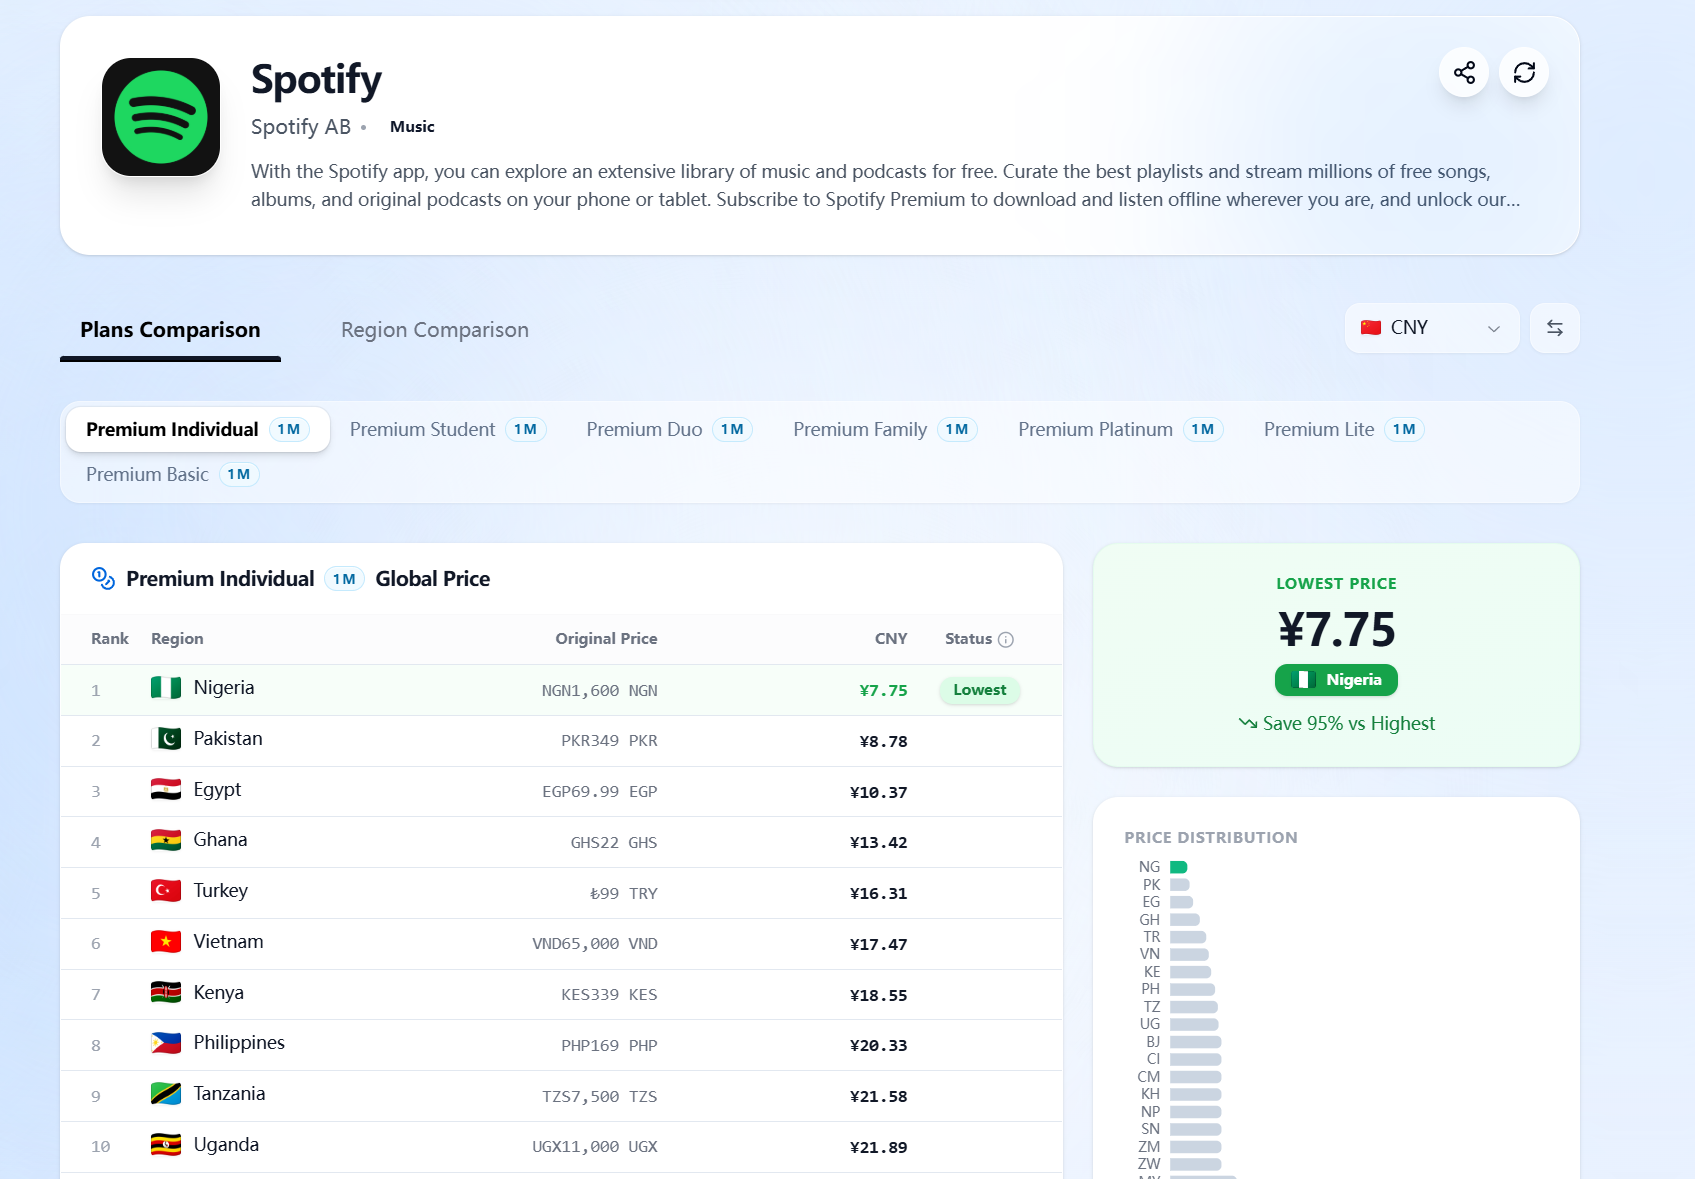The height and width of the screenshot is (1179, 1695).
Task: Select the Premium Lite plan
Action: (1344, 429)
